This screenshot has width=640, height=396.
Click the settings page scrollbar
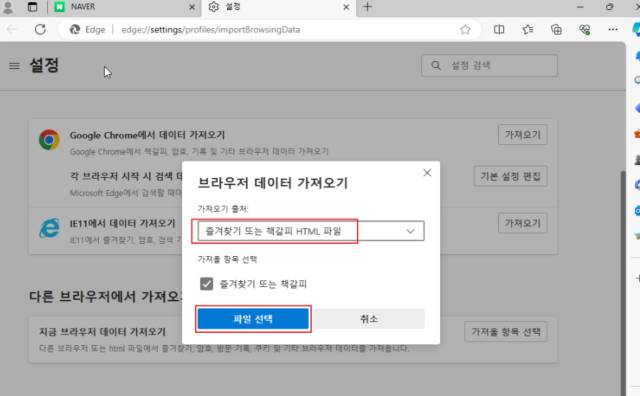tap(623, 282)
